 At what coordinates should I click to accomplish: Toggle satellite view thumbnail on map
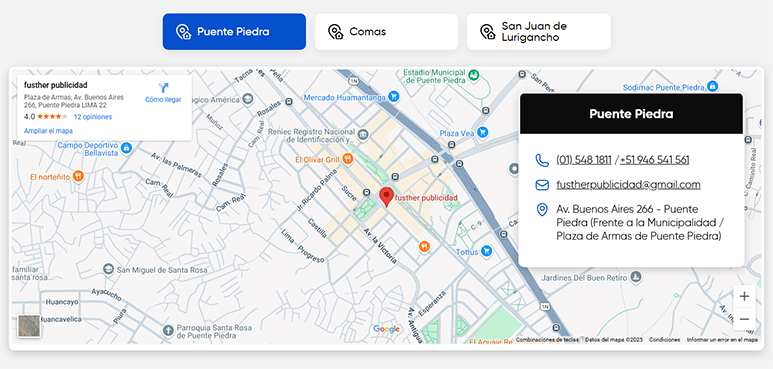click(x=29, y=326)
